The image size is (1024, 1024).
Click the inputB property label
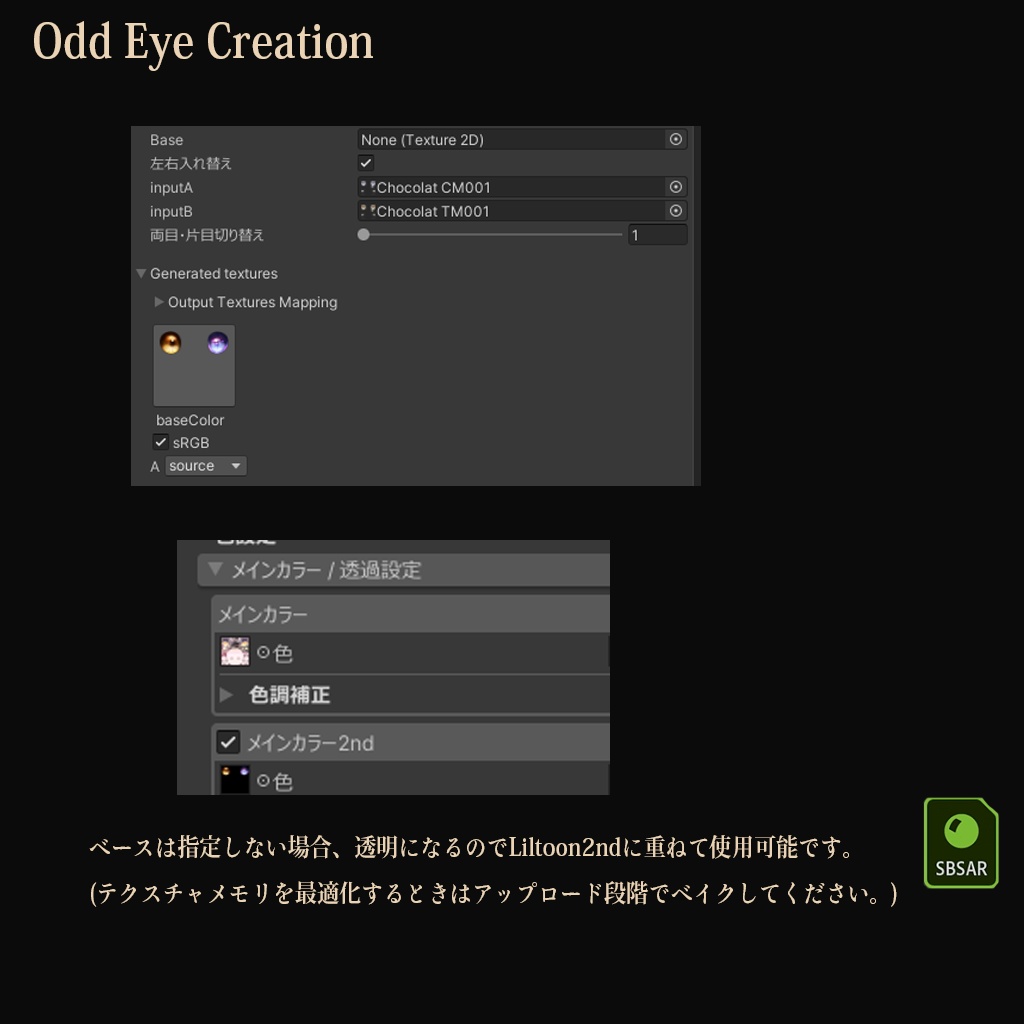[x=171, y=212]
